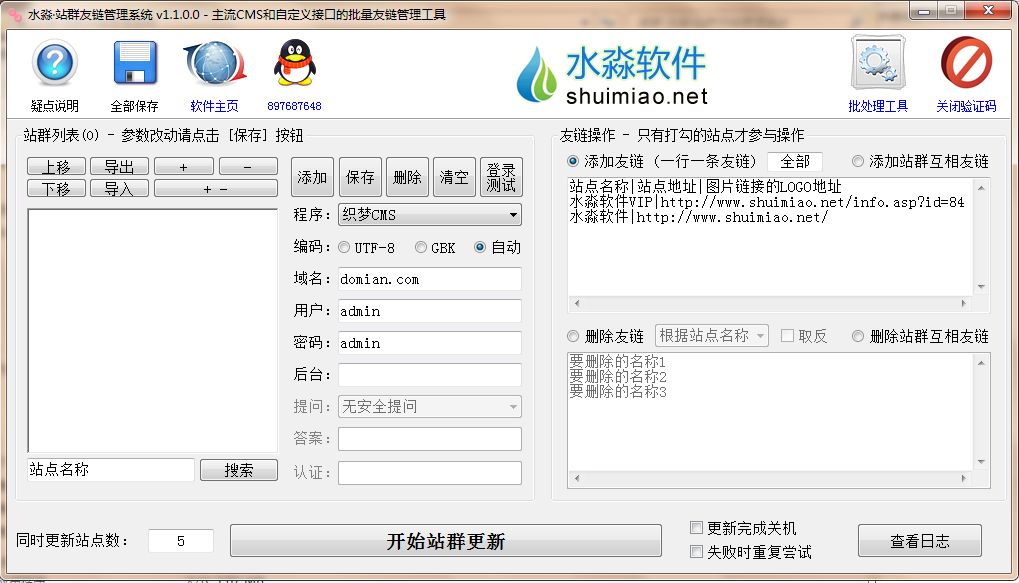Click the 清空 button
Image resolution: width=1019 pixels, height=583 pixels.
[454, 177]
